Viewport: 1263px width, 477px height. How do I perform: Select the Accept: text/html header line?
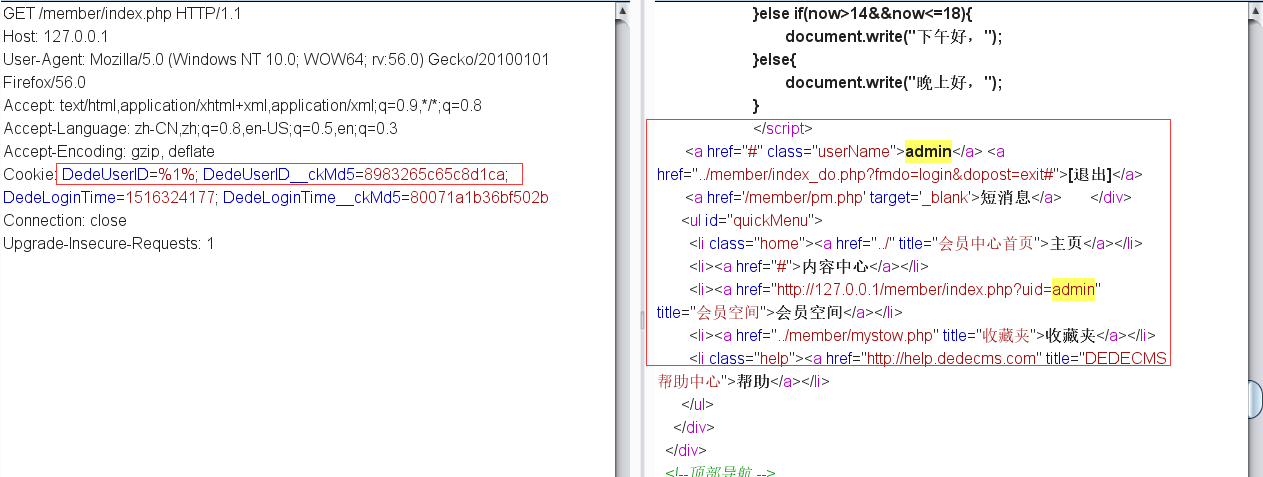click(x=243, y=106)
